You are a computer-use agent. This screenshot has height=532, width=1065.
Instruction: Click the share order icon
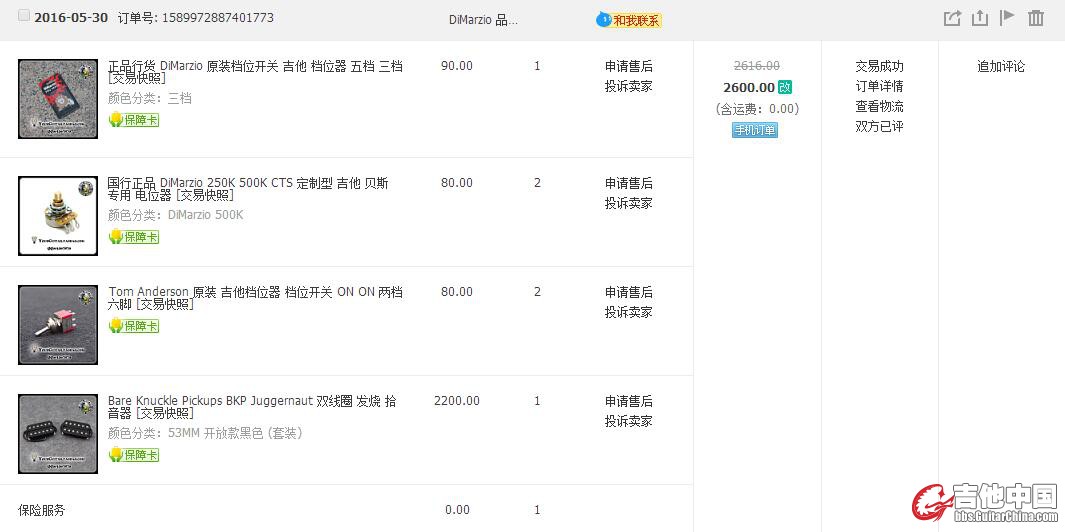pyautogui.click(x=952, y=18)
